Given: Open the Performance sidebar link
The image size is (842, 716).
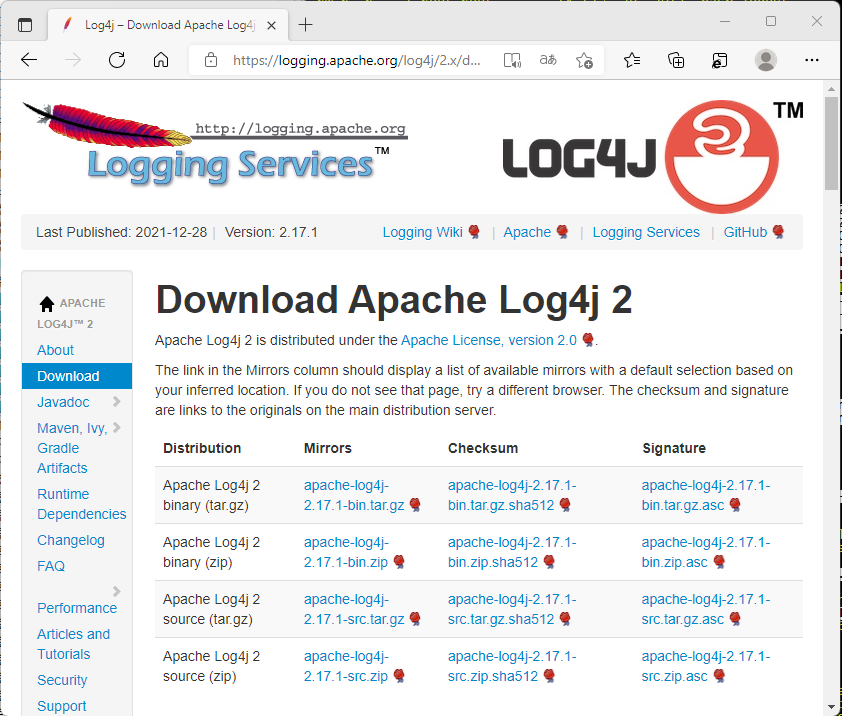Looking at the screenshot, I should click(77, 608).
